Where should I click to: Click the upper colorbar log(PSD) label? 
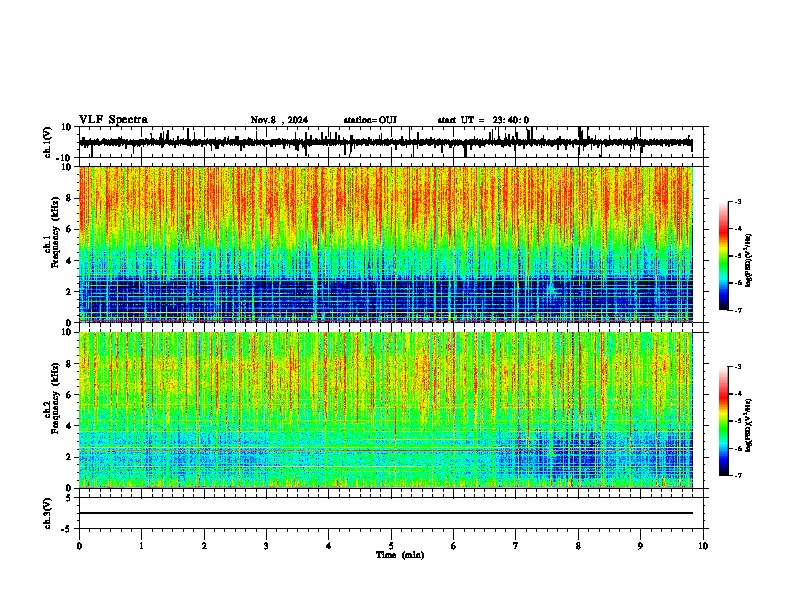tap(749, 260)
